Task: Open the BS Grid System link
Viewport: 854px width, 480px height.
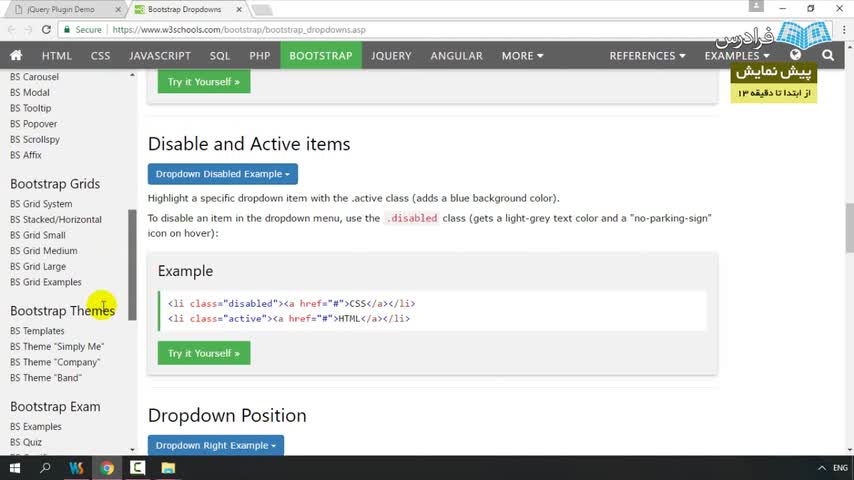Action: coord(41,204)
